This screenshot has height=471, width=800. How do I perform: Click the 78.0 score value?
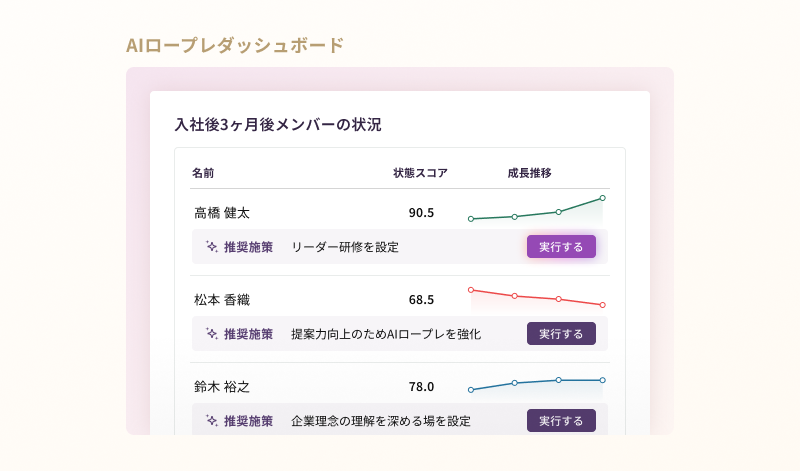pyautogui.click(x=421, y=386)
